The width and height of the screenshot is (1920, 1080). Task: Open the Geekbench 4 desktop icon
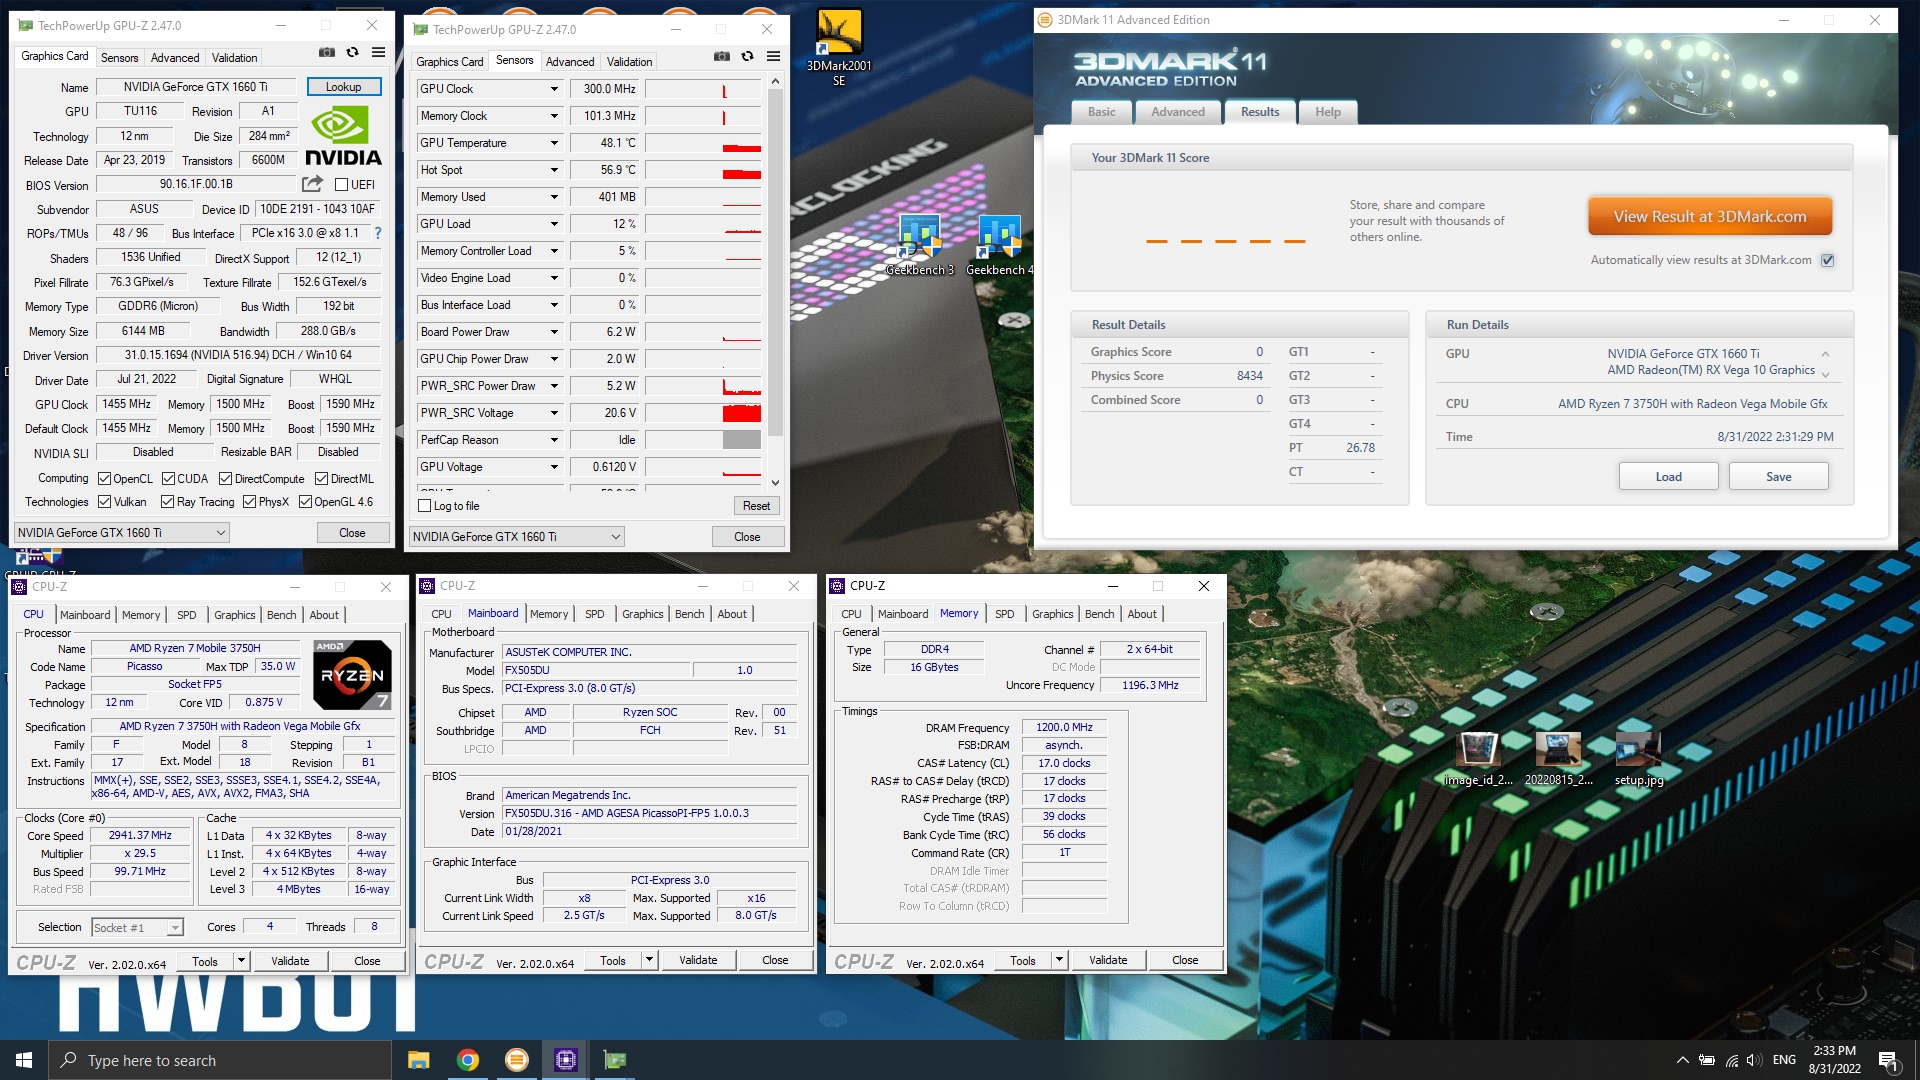(x=1000, y=246)
